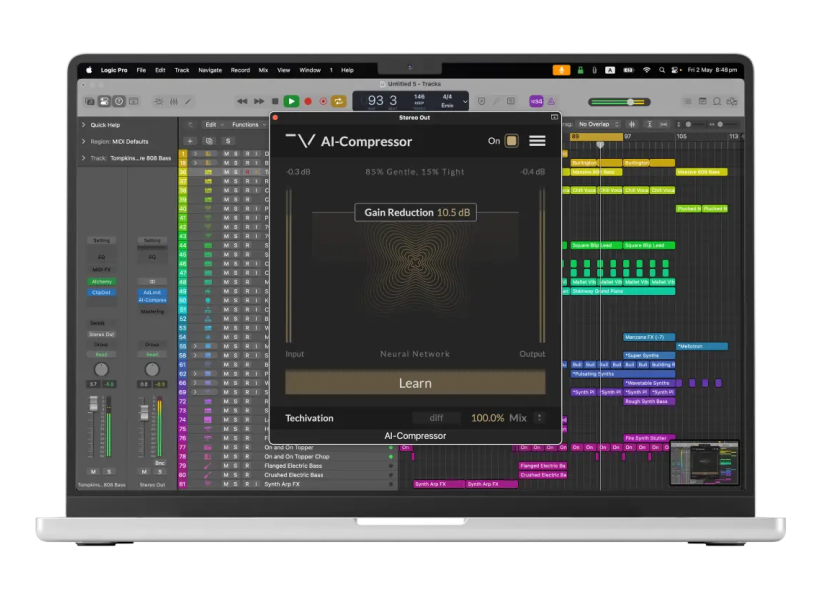Click the master volume slider in control bar
The height and width of the screenshot is (613, 819).
pyautogui.click(x=619, y=102)
